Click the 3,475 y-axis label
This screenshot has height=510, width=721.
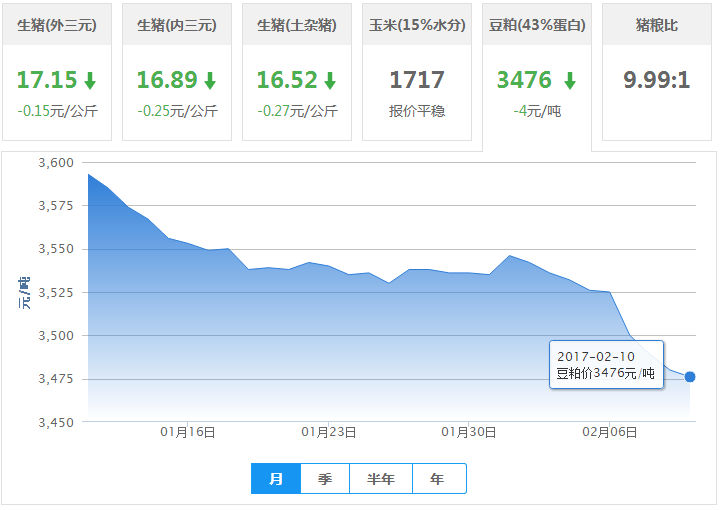pos(56,379)
